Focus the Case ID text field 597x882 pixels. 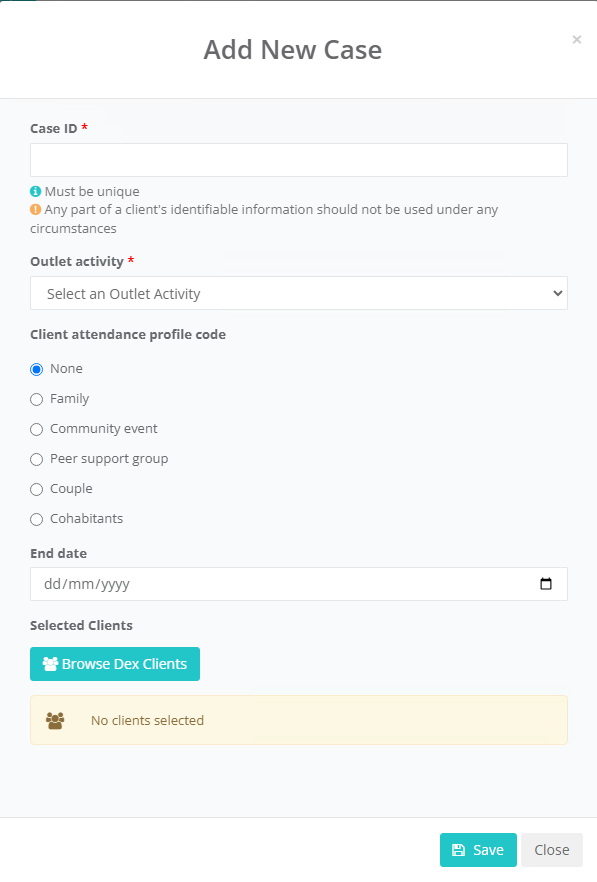pyautogui.click(x=299, y=160)
